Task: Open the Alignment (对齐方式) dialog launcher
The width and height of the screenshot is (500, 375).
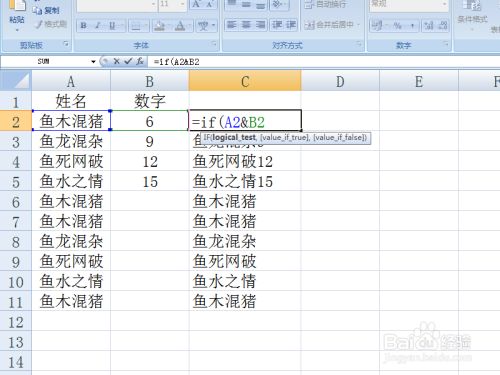Action: pyautogui.click(x=359, y=44)
